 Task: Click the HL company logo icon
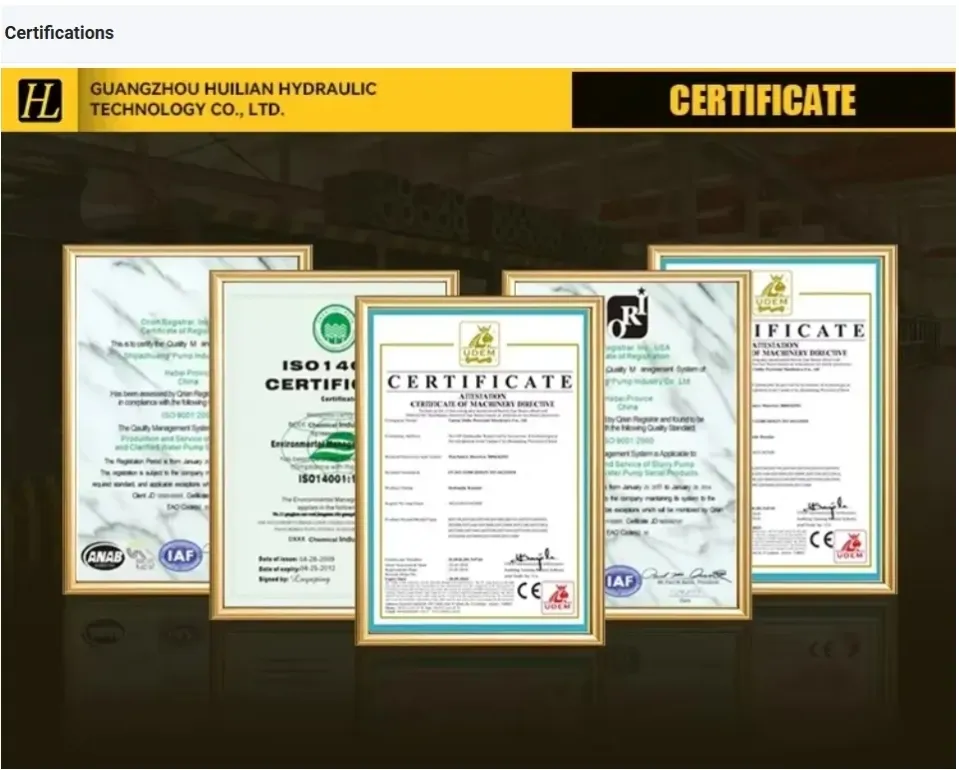point(40,100)
